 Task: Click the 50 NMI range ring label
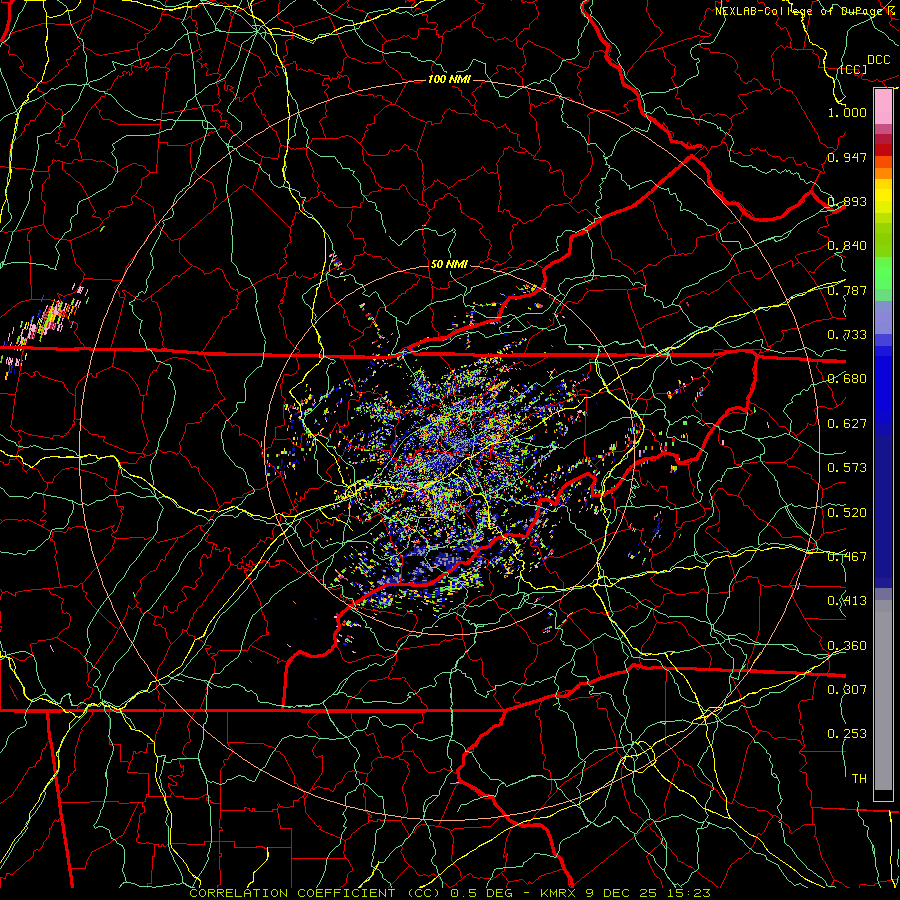[x=449, y=265]
